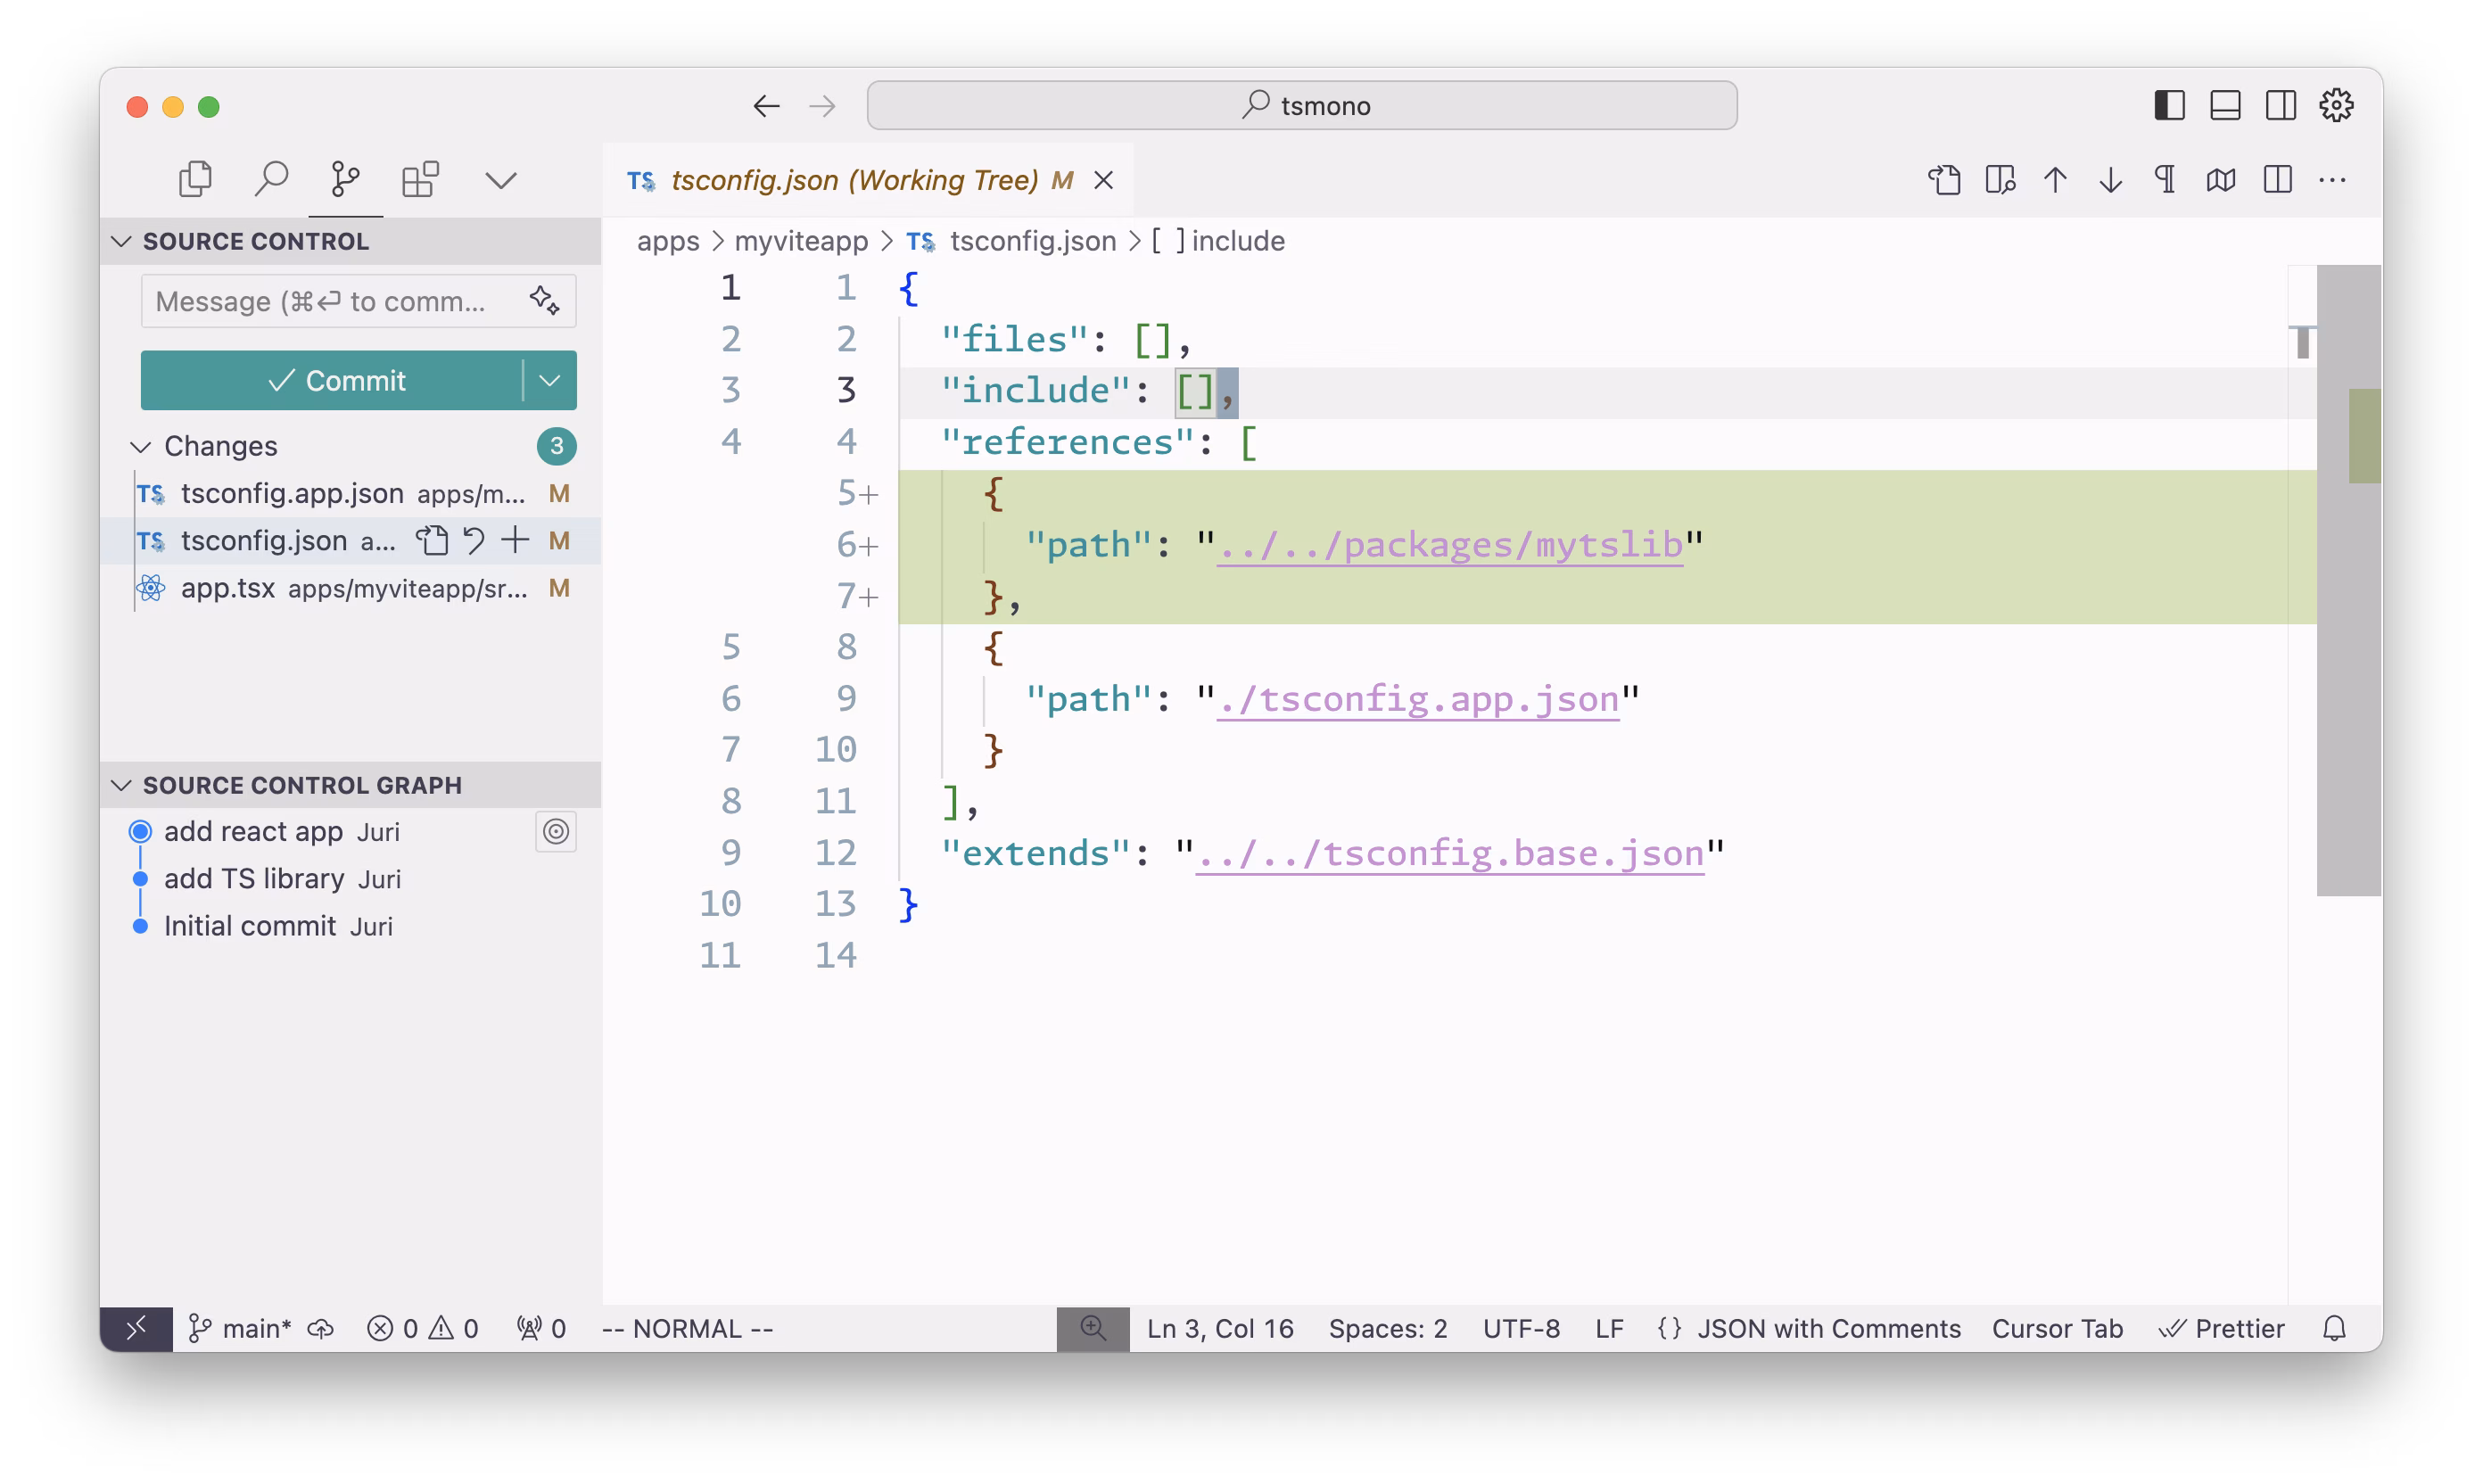Collapse the Source Control Graph section
2483x1484 pixels.
(x=122, y=785)
